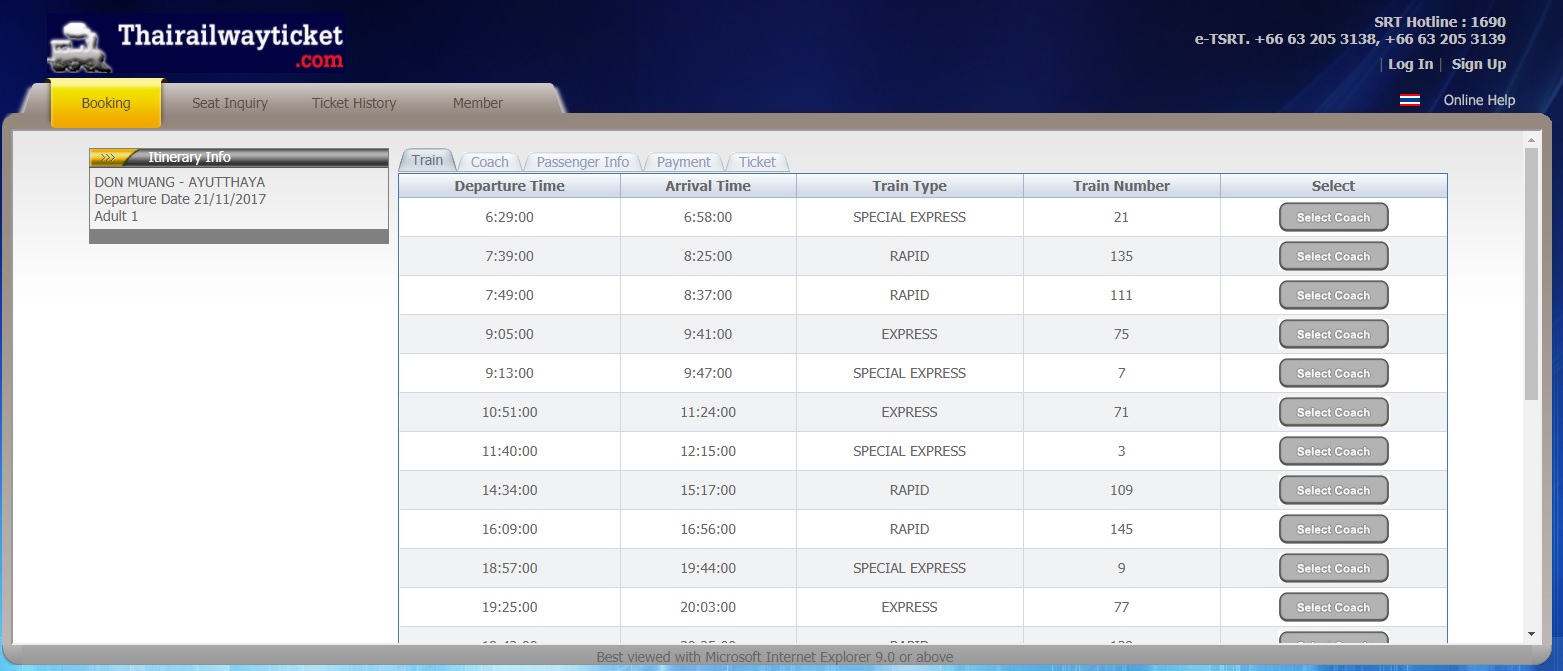Select Coach for train number 9
Screen dimensions: 1563x671
pyautogui.click(x=1333, y=568)
